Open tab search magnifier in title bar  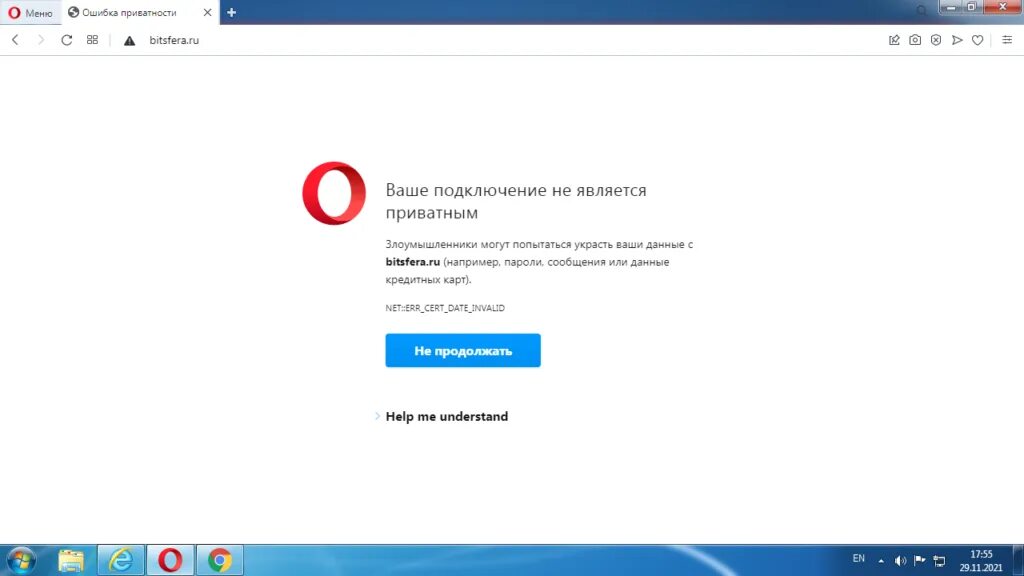click(921, 10)
